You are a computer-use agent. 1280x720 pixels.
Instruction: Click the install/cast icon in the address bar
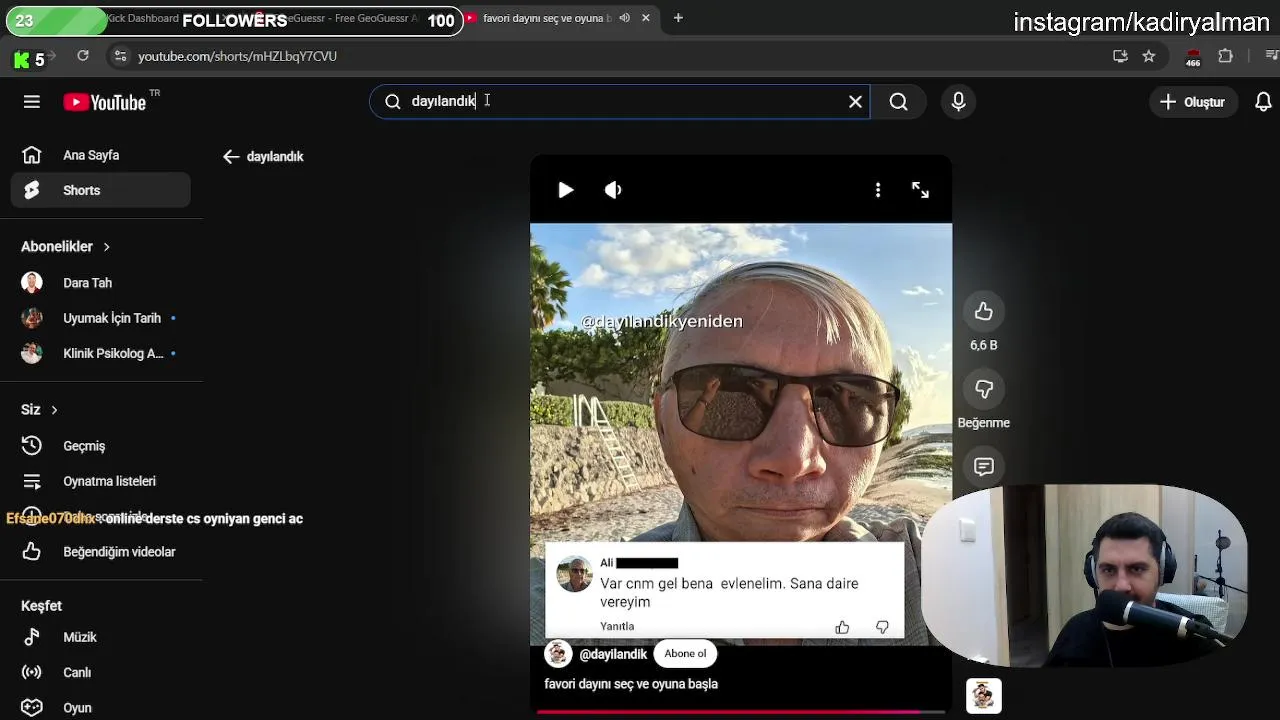pyautogui.click(x=1120, y=56)
